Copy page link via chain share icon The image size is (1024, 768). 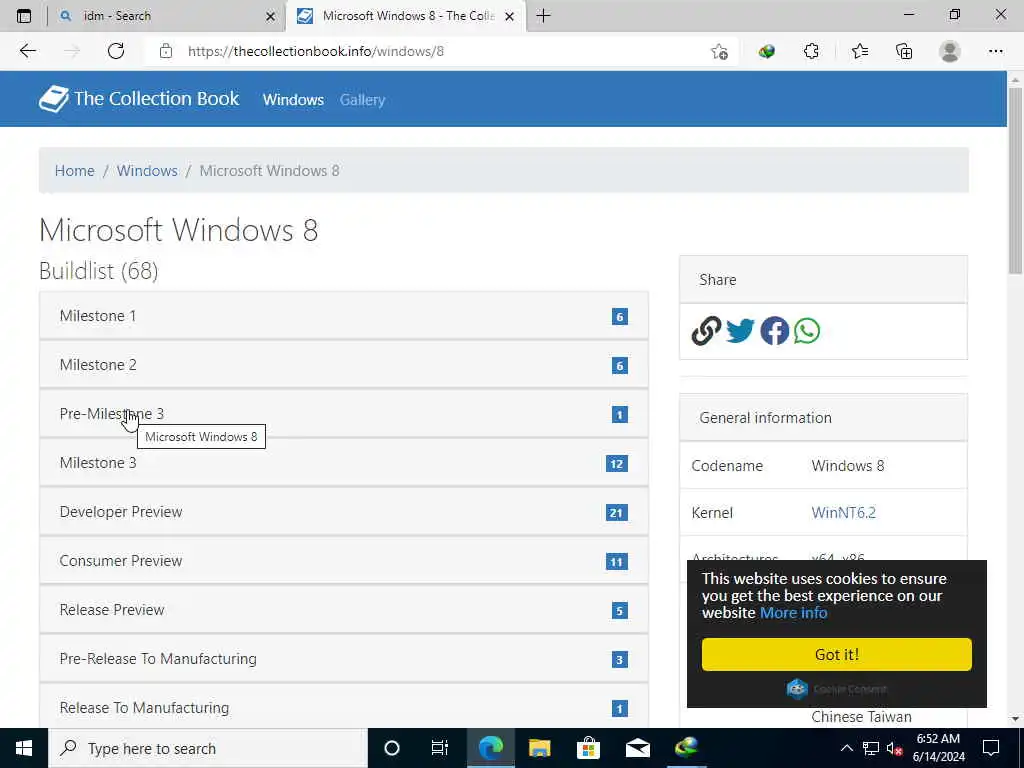(707, 331)
